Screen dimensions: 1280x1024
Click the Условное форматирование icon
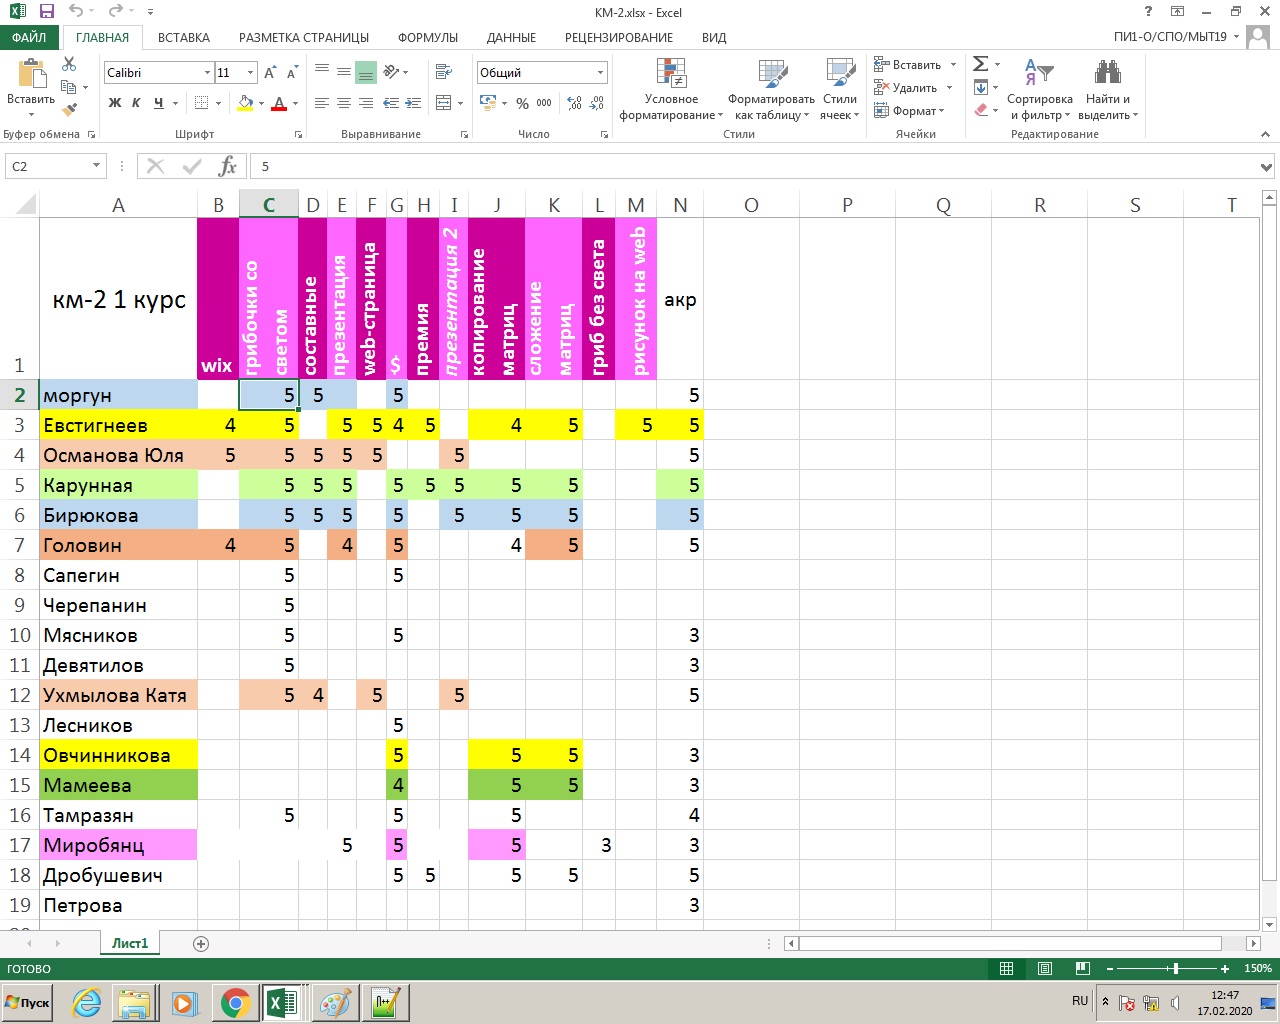coord(671,73)
